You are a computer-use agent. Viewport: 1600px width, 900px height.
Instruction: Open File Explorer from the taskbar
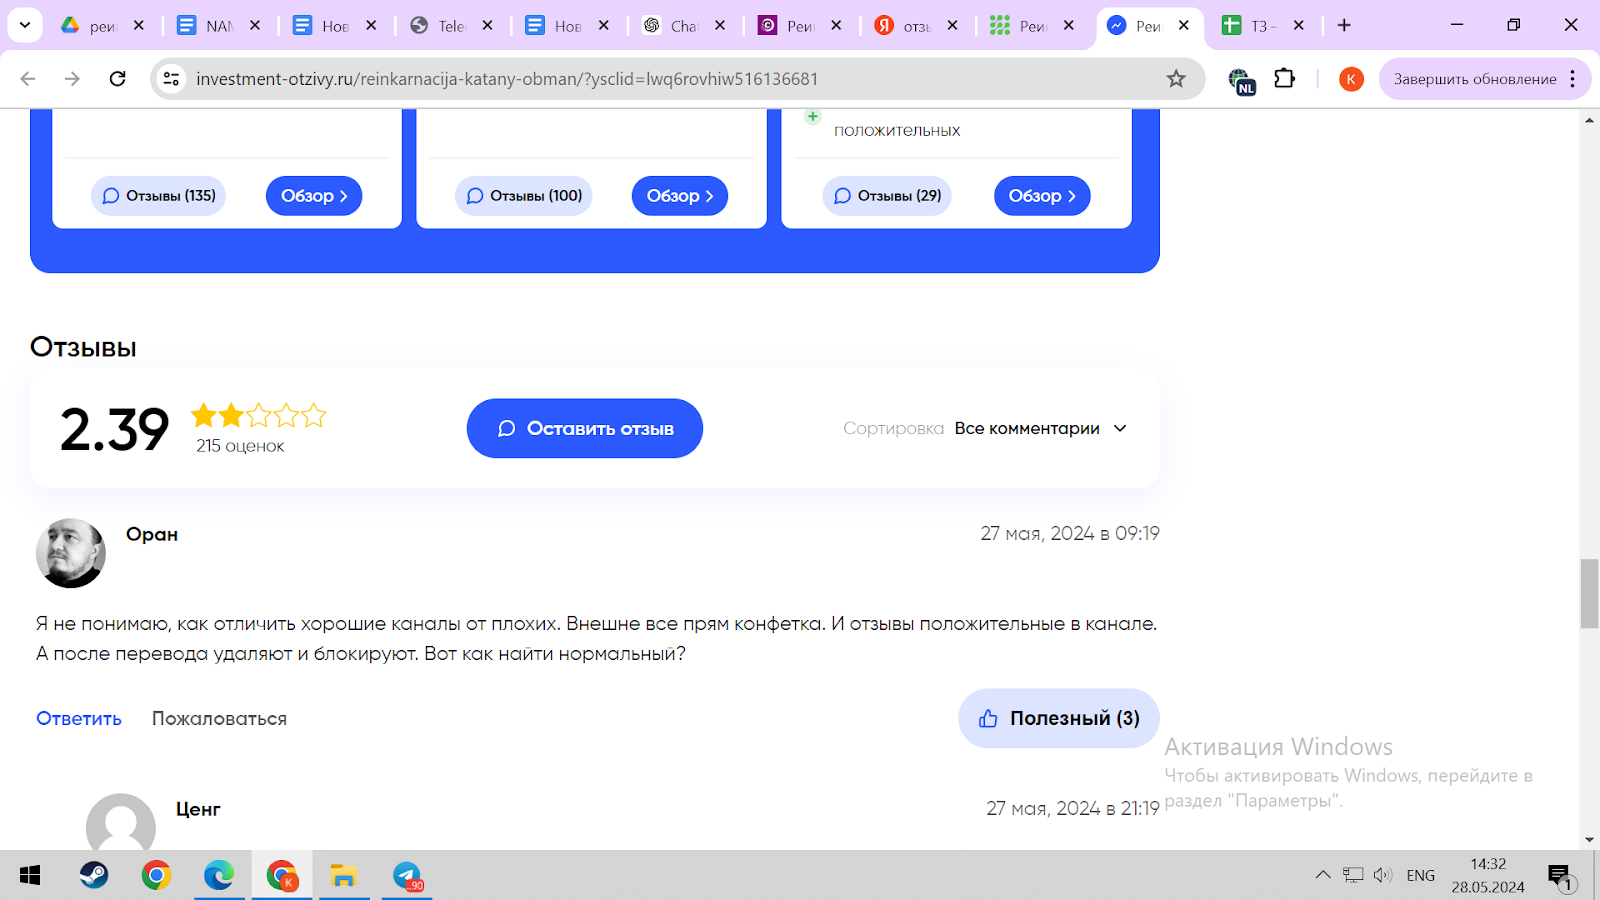tap(344, 876)
